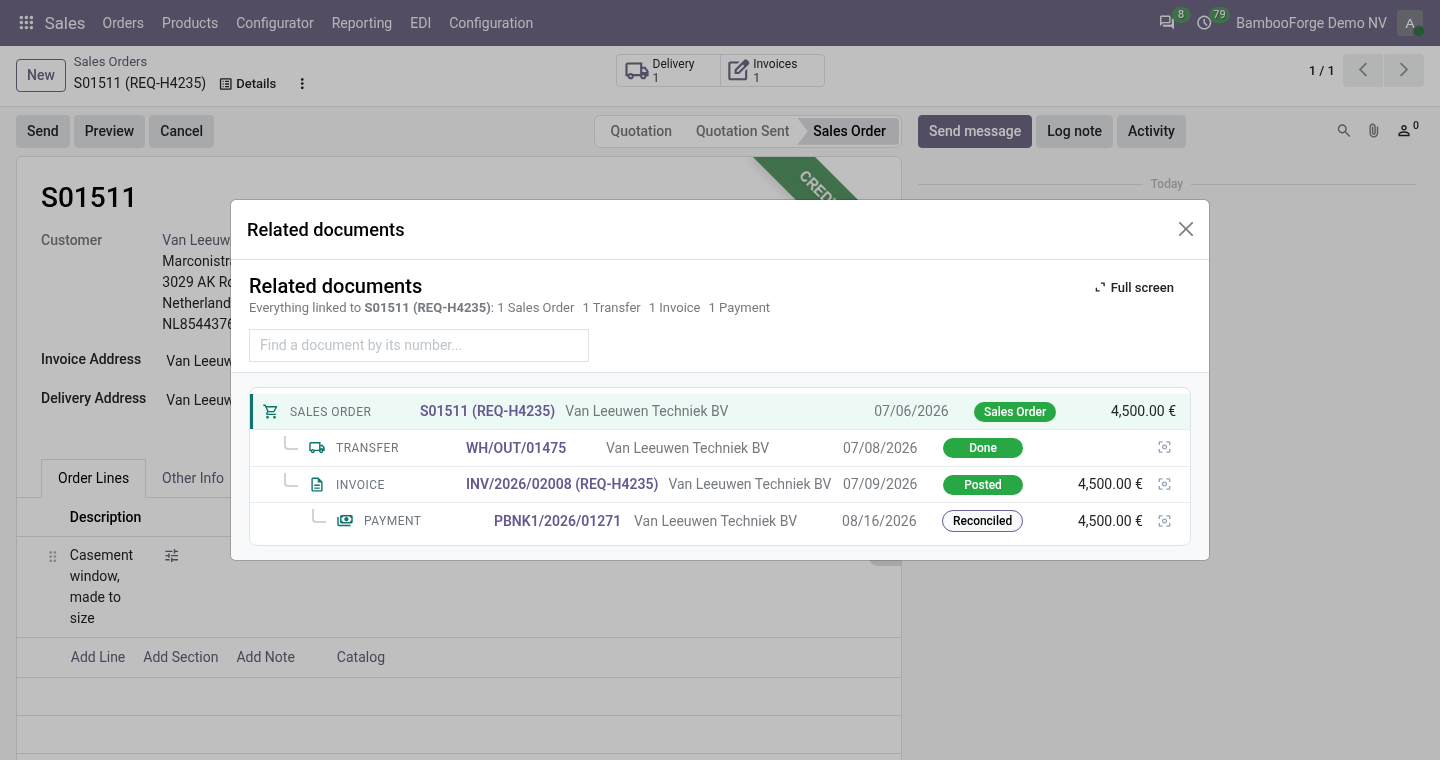Open the Configuration menu
The image size is (1440, 760).
491,23
